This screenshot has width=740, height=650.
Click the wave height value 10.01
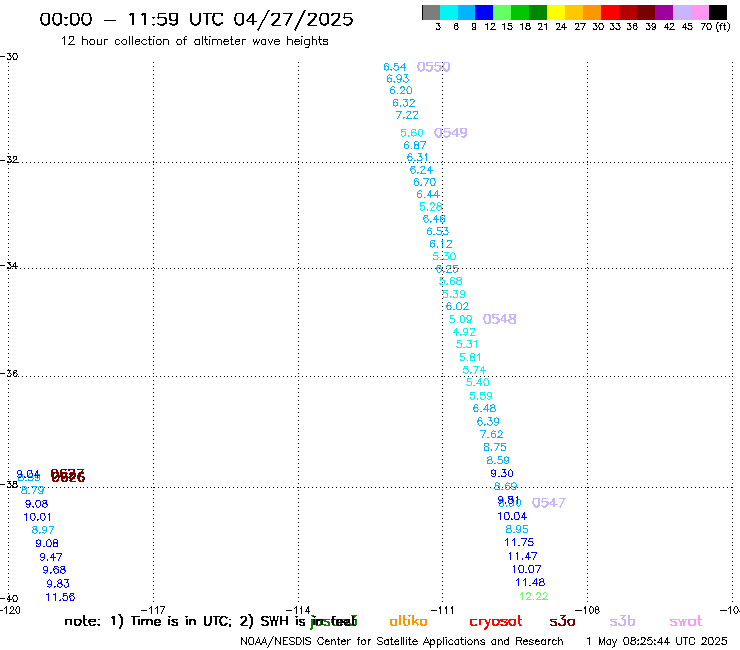37,517
